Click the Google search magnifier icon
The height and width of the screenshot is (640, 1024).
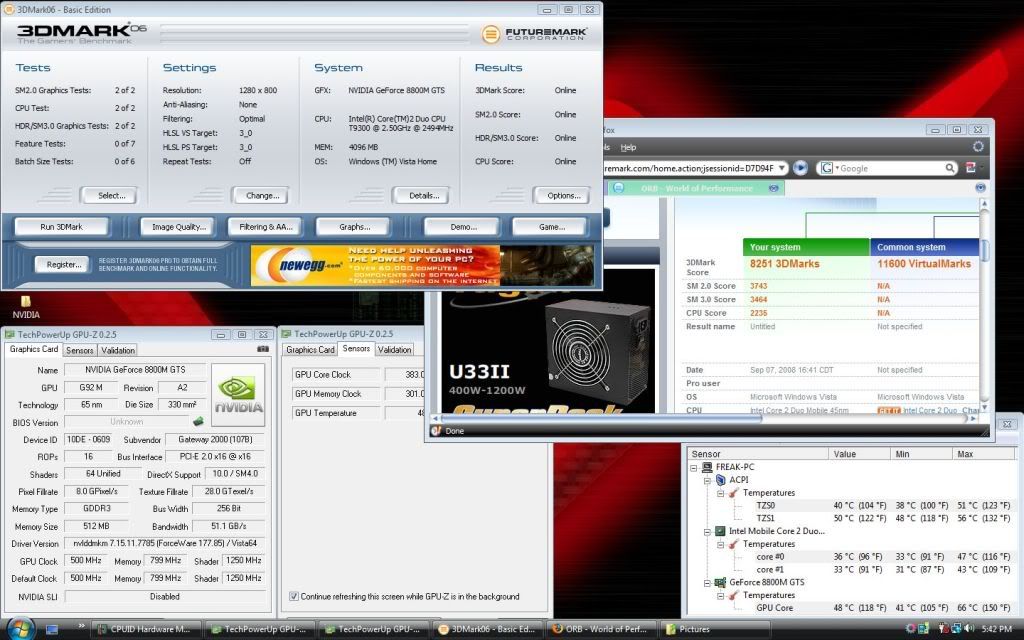point(950,168)
